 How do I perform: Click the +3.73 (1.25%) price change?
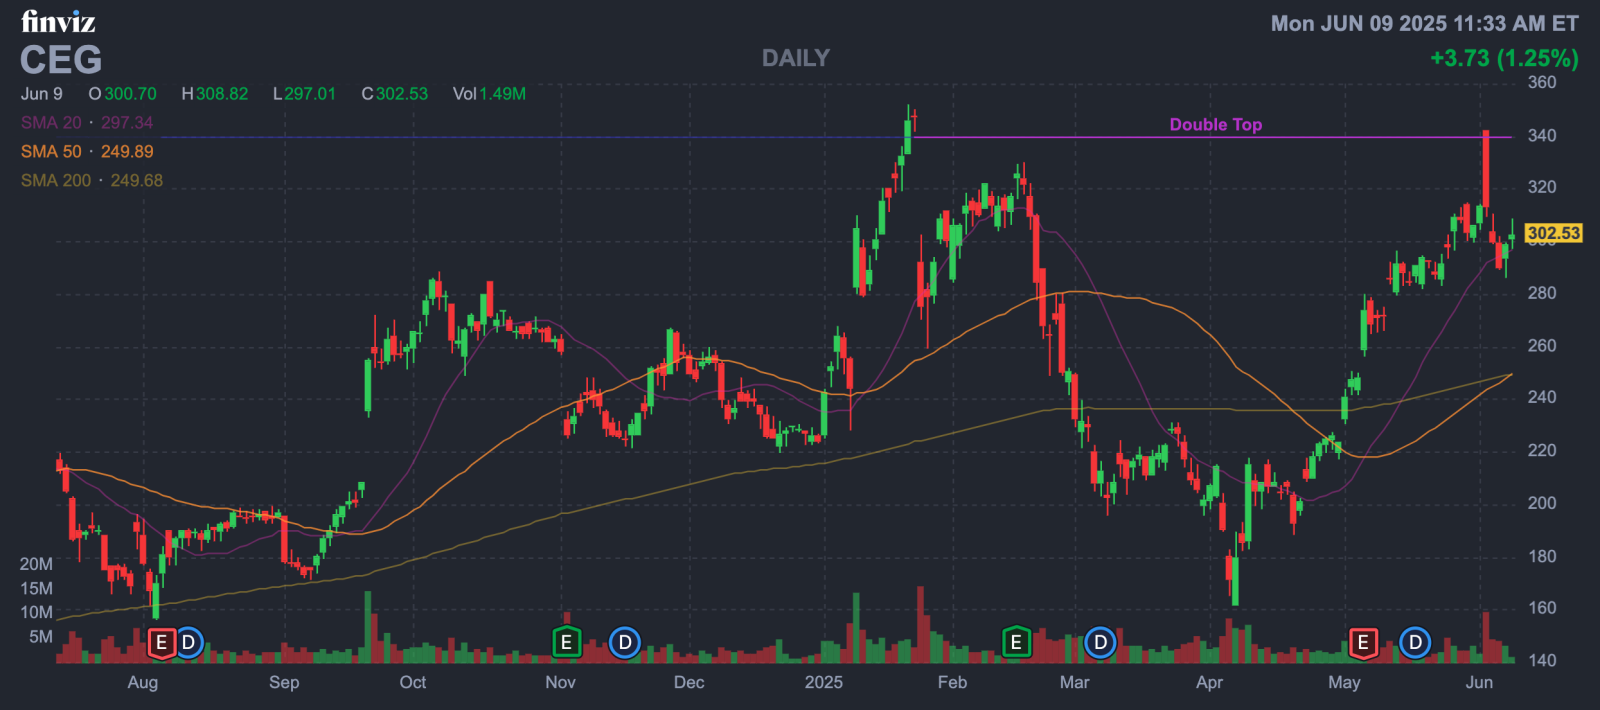pos(1504,58)
